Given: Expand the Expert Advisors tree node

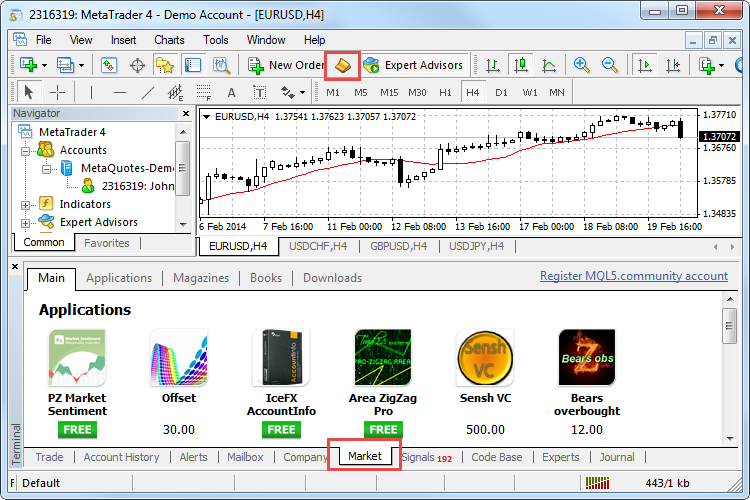Looking at the screenshot, I should click(x=25, y=223).
